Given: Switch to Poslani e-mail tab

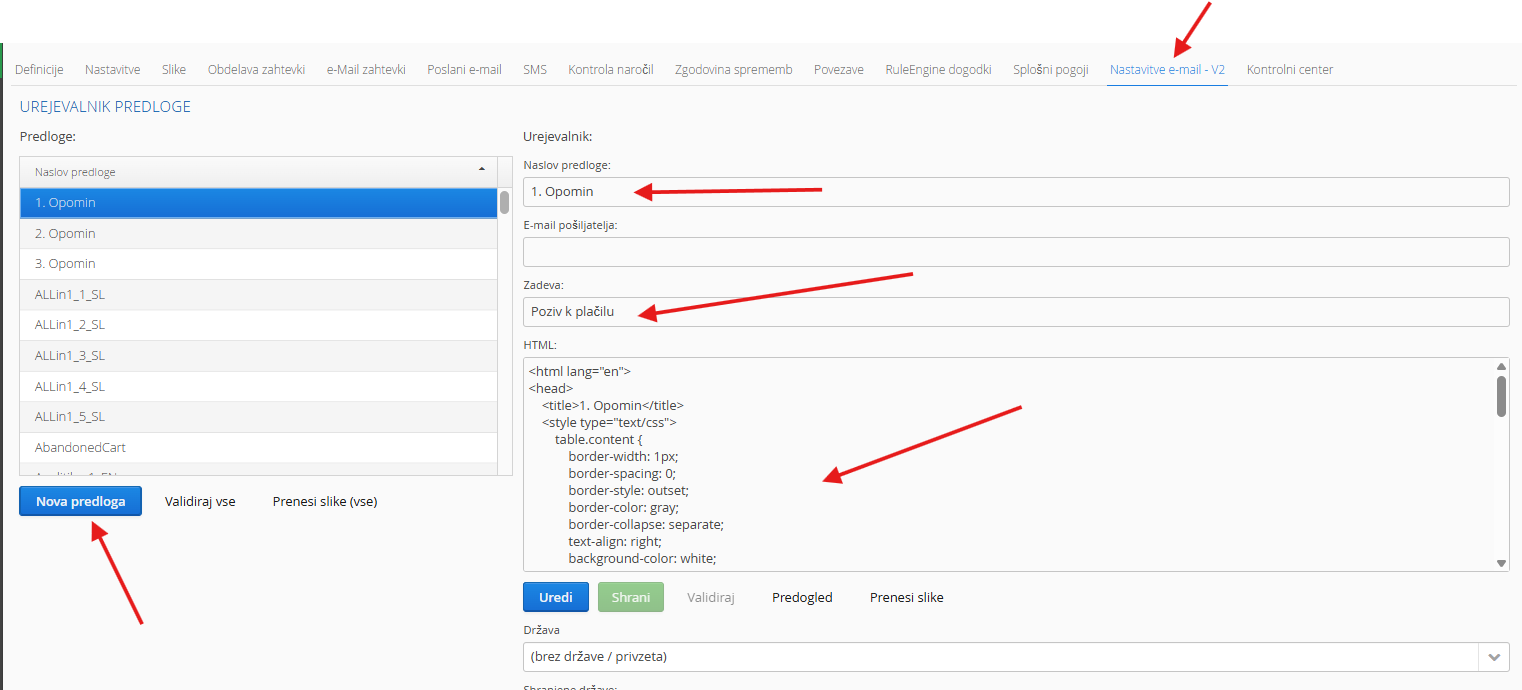Looking at the screenshot, I should 464,69.
